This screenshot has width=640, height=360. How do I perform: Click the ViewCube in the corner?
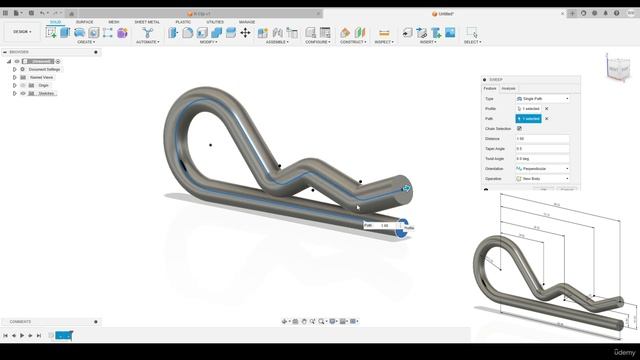[618, 68]
